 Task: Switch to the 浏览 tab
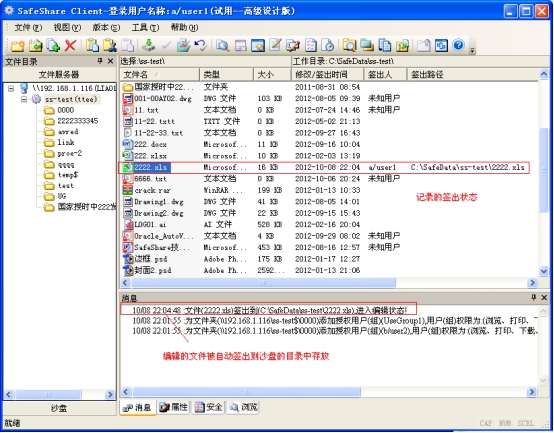point(244,408)
